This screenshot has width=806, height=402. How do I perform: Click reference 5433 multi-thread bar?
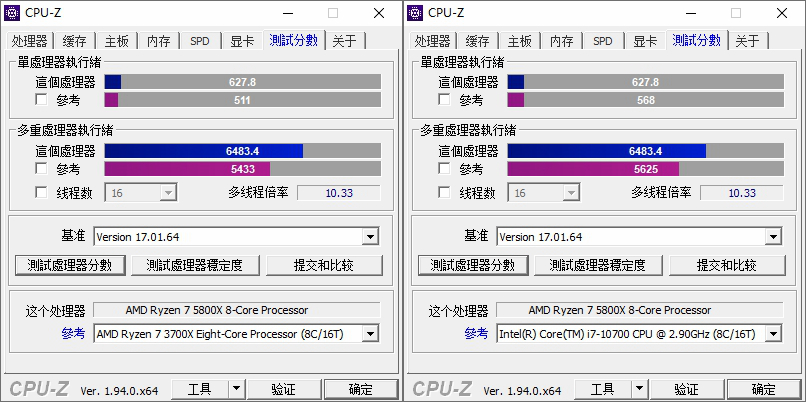[243, 169]
